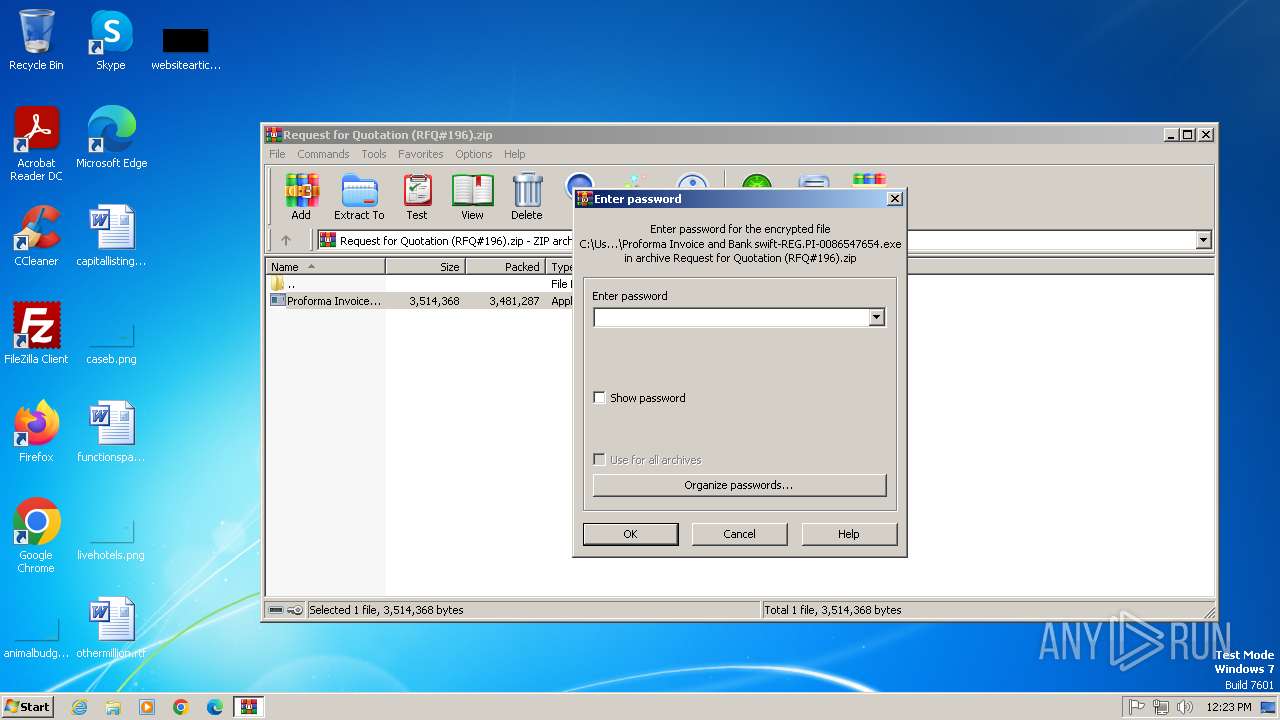Click the Enter password input field

731,318
